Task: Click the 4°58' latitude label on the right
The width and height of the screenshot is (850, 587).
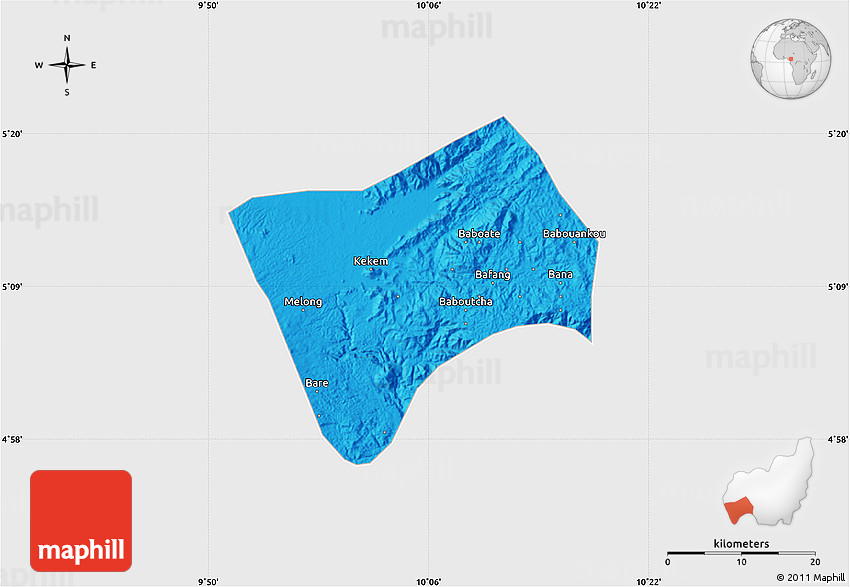Action: (x=837, y=439)
